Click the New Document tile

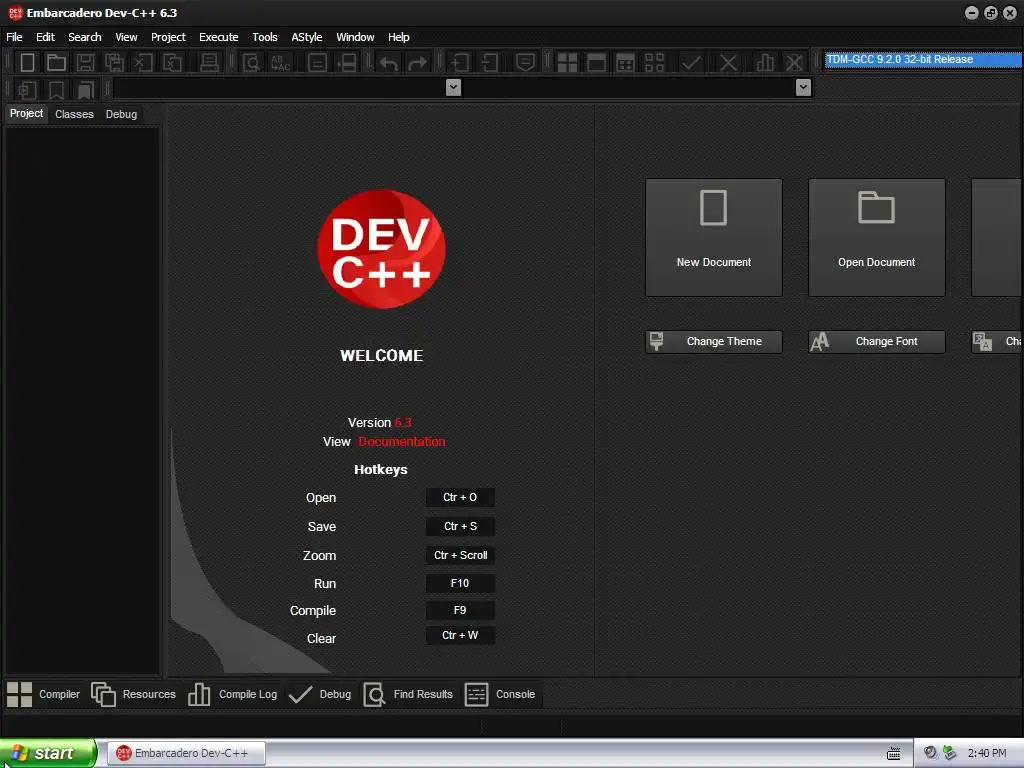point(714,238)
